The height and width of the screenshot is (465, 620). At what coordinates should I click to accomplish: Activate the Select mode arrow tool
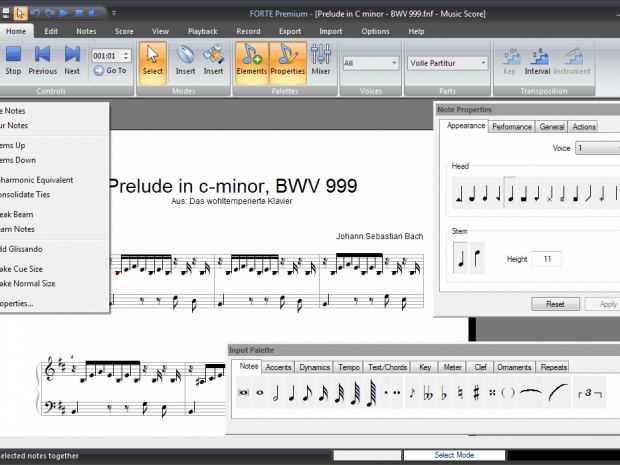click(x=152, y=59)
